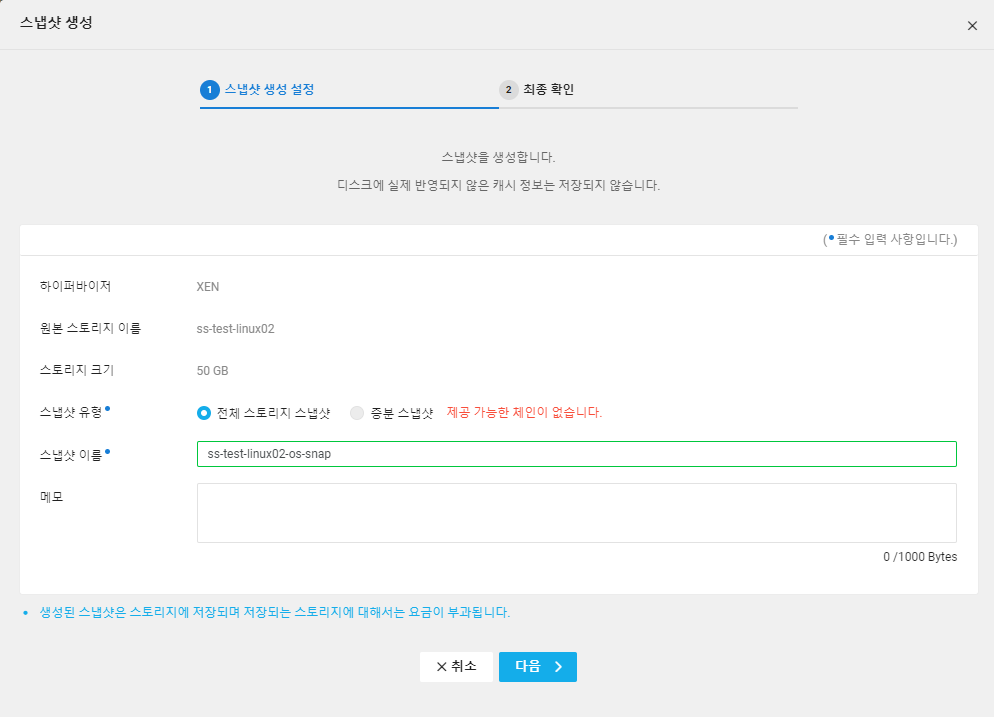Click the 전체 스토리지 스냅샷 label

(273, 413)
